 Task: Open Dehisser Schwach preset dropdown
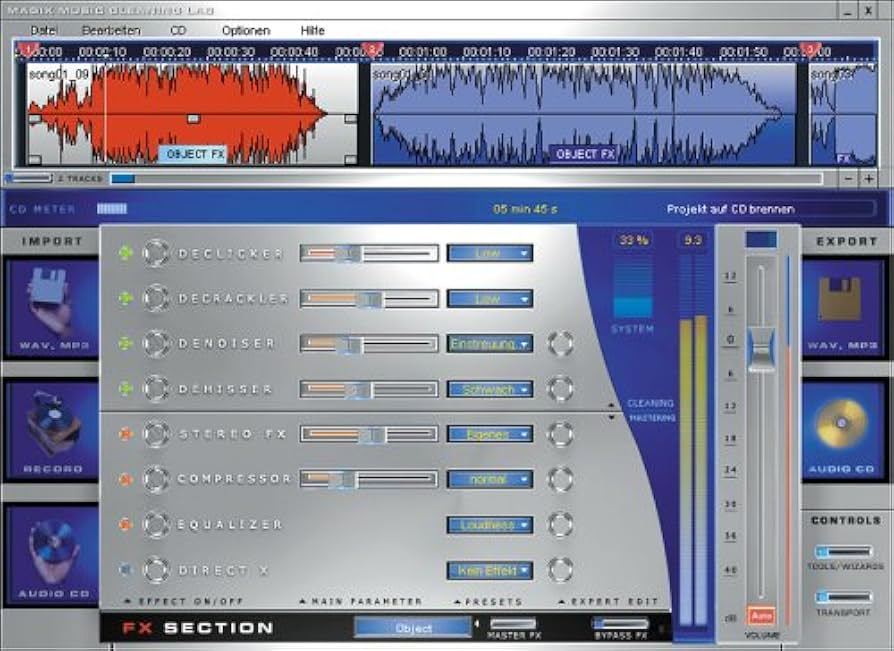pyautogui.click(x=490, y=389)
